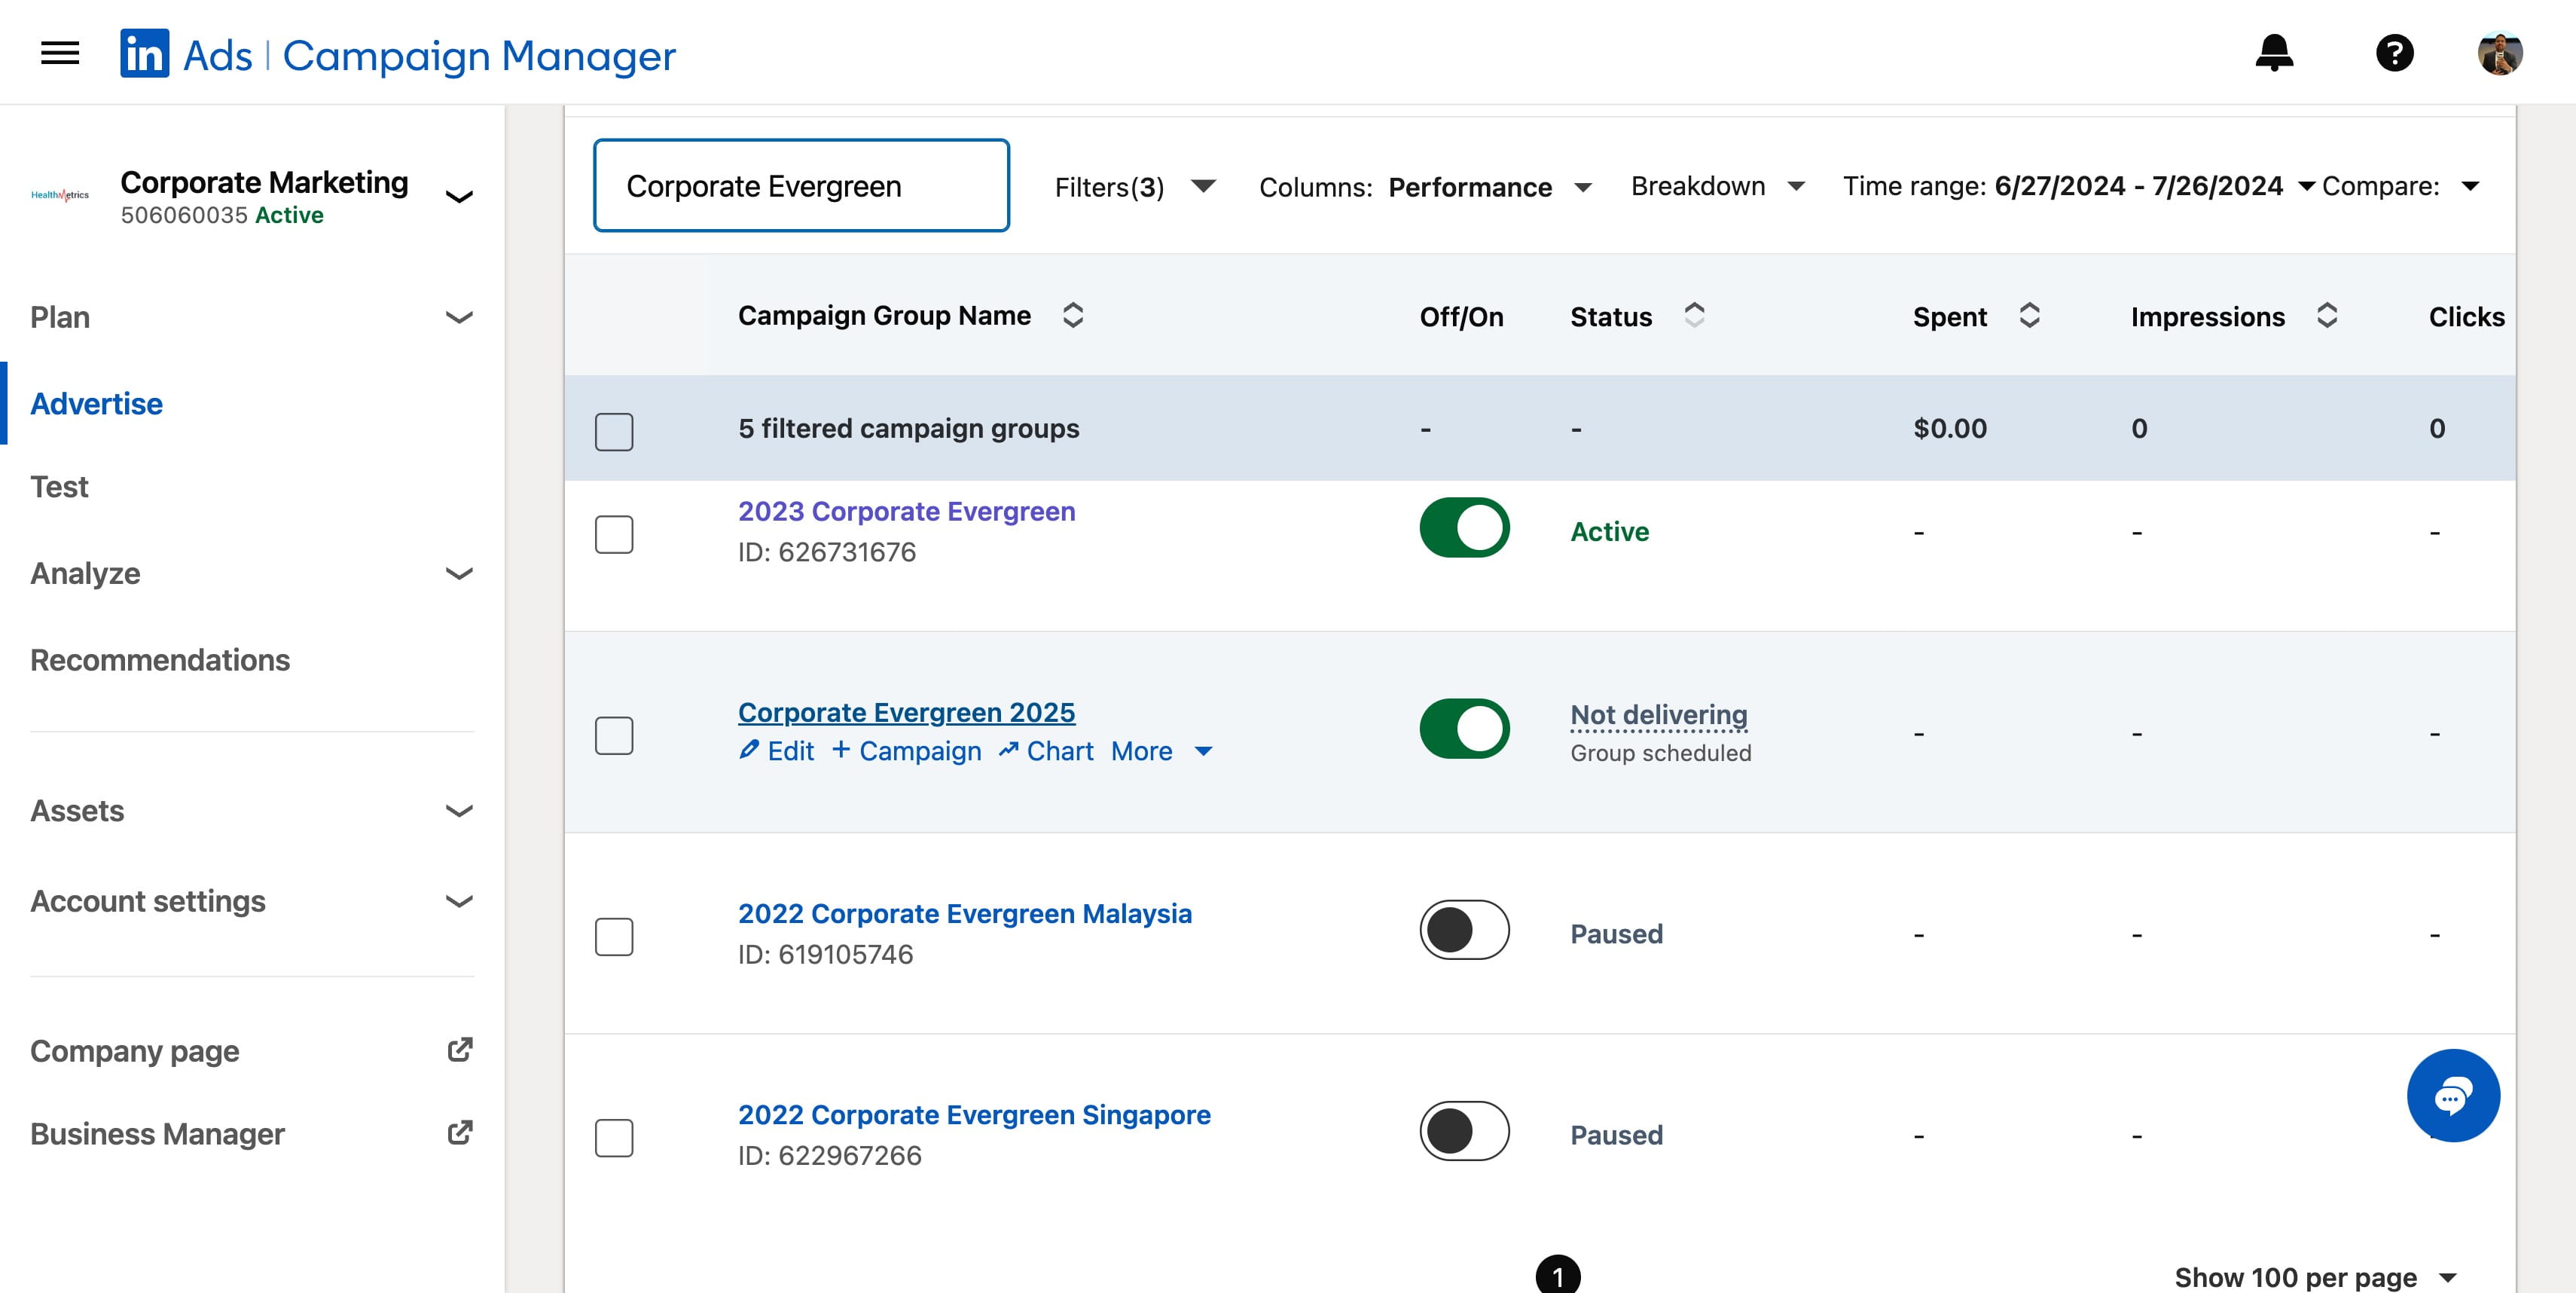Turn off Corporate Evergreen 2025 toggle

point(1464,728)
